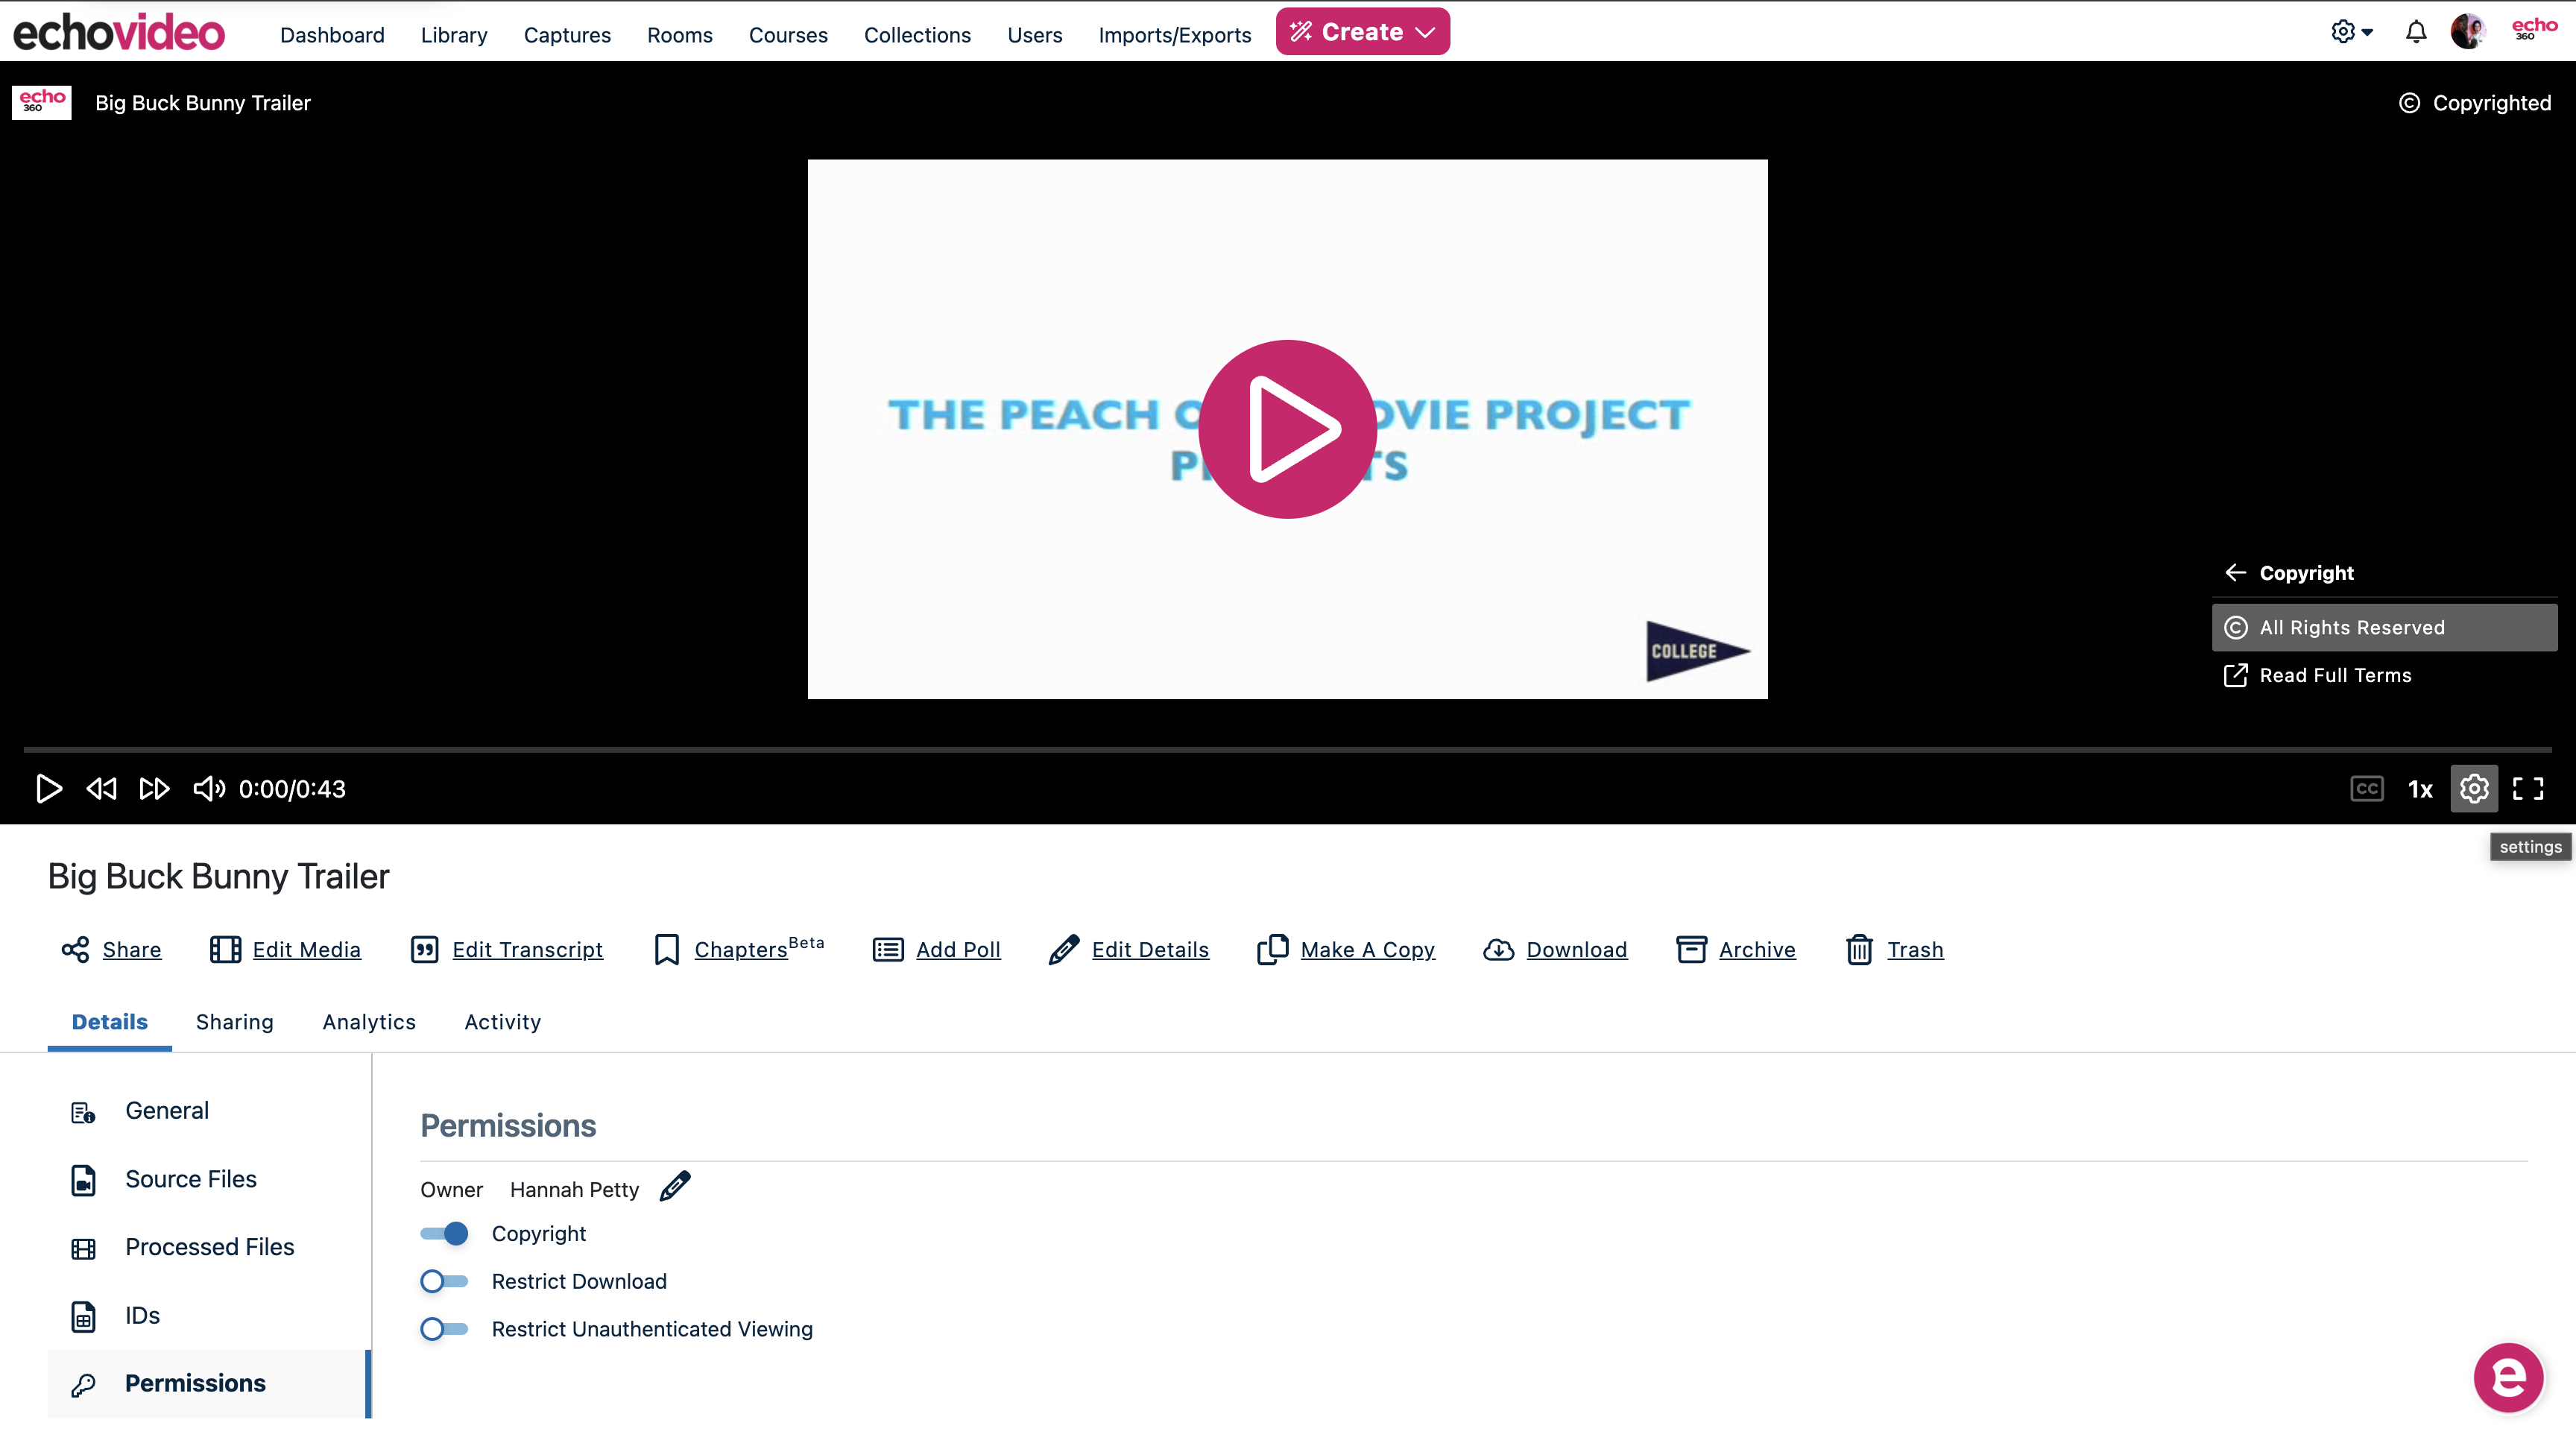Viewport: 2576px width, 1446px height.
Task: Click the Copyrighted indicator in player header
Action: click(2475, 103)
